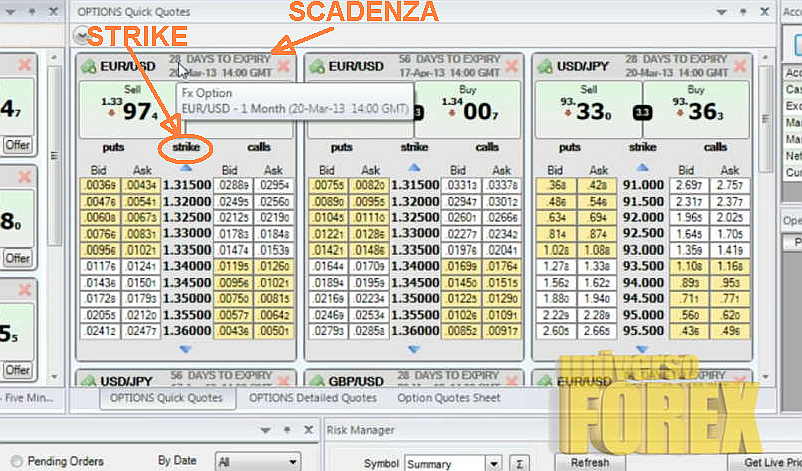Image resolution: width=802 pixels, height=471 pixels.
Task: Close the first EUR/USD 28-day option panel
Action: coord(284,66)
